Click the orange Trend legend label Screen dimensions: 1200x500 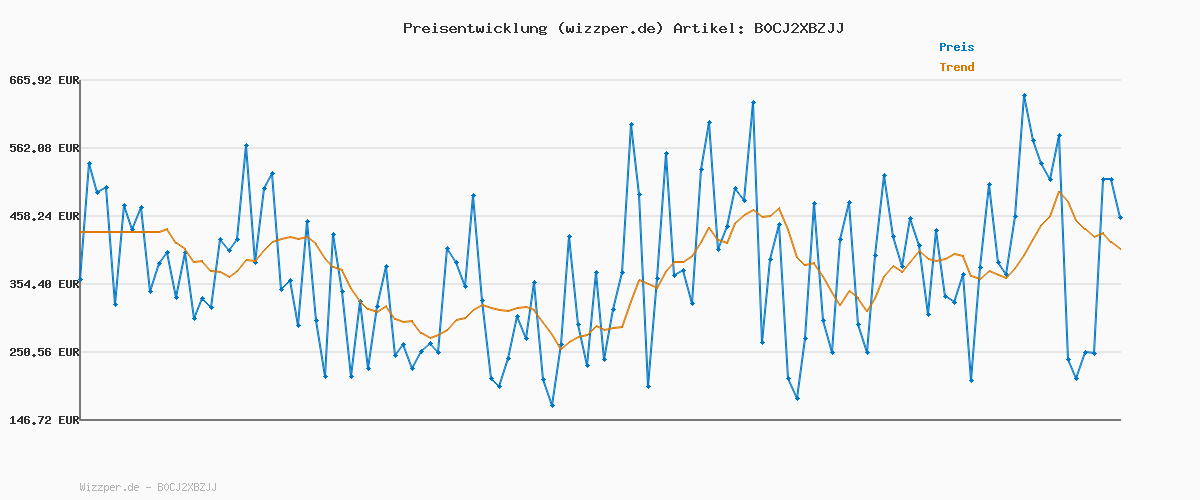coord(956,67)
